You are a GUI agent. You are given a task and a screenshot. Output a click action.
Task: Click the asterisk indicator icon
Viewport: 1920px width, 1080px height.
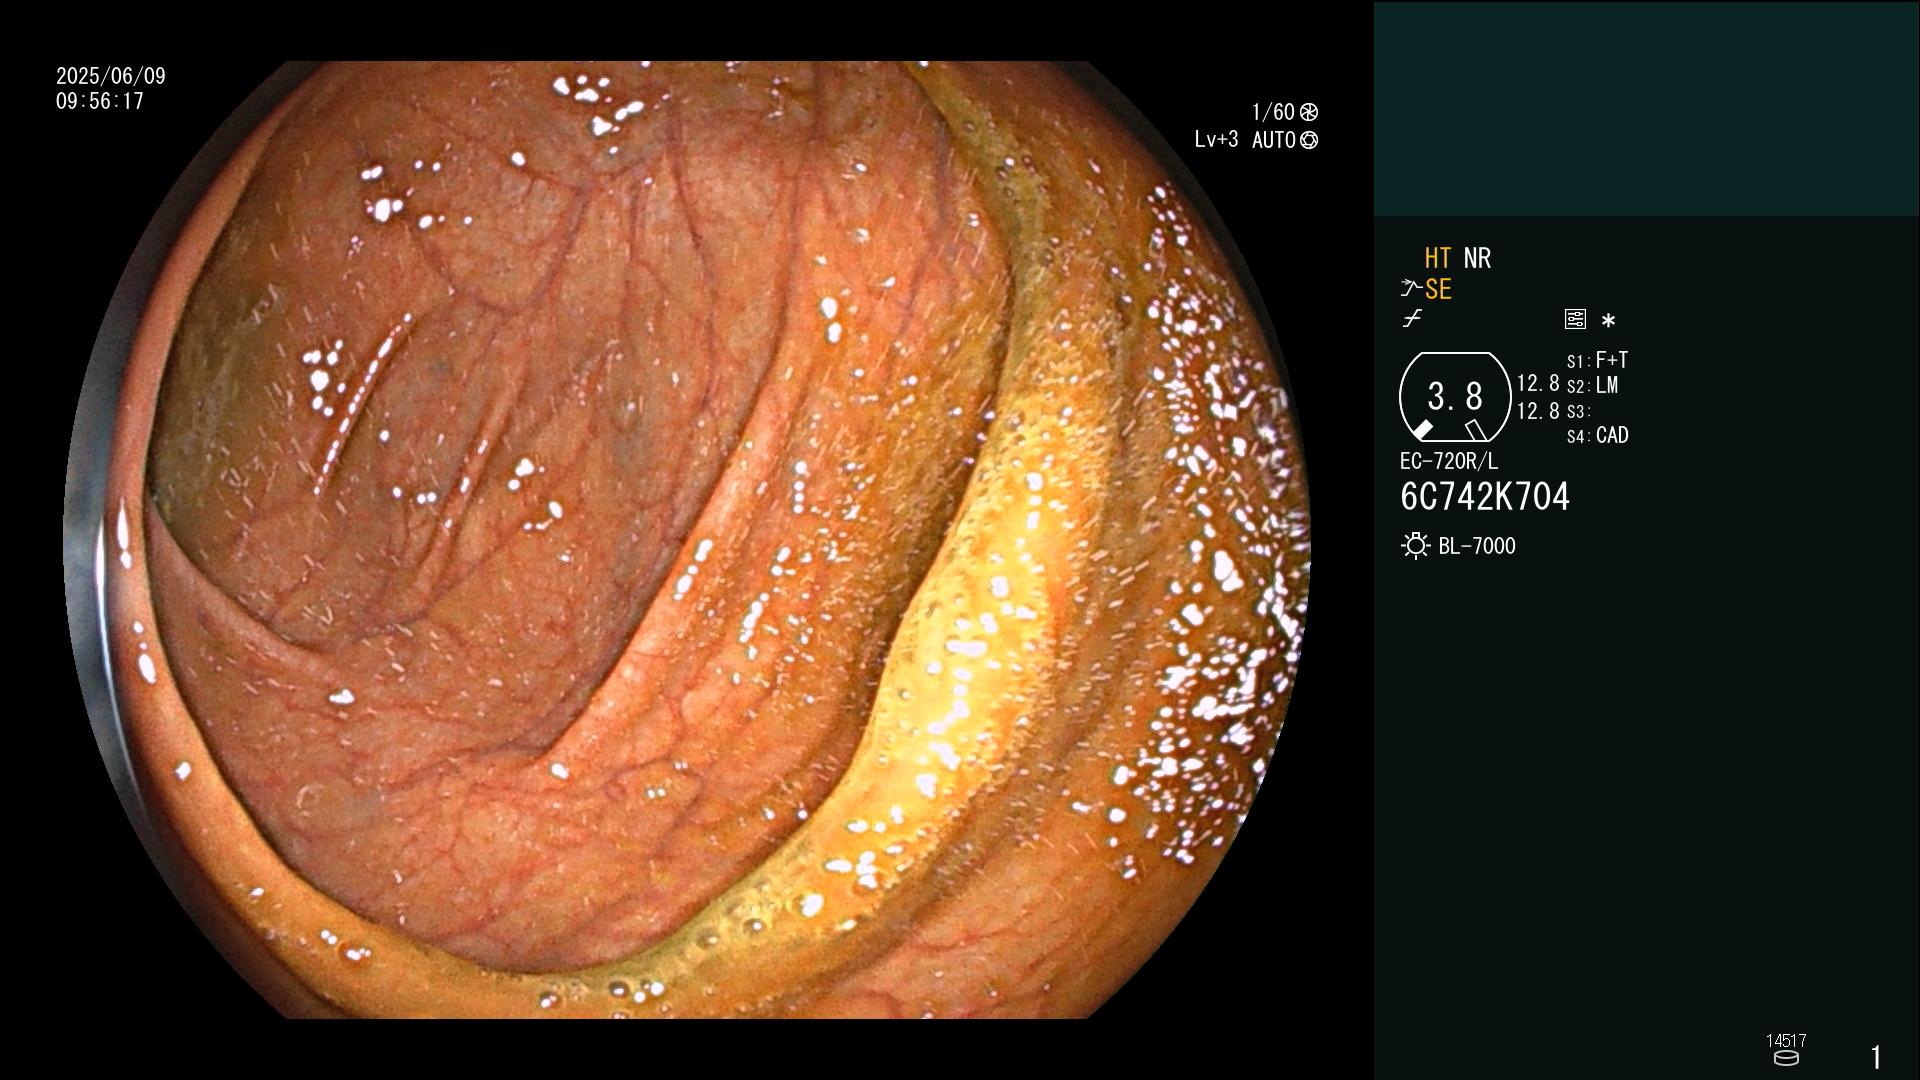pos(1608,320)
